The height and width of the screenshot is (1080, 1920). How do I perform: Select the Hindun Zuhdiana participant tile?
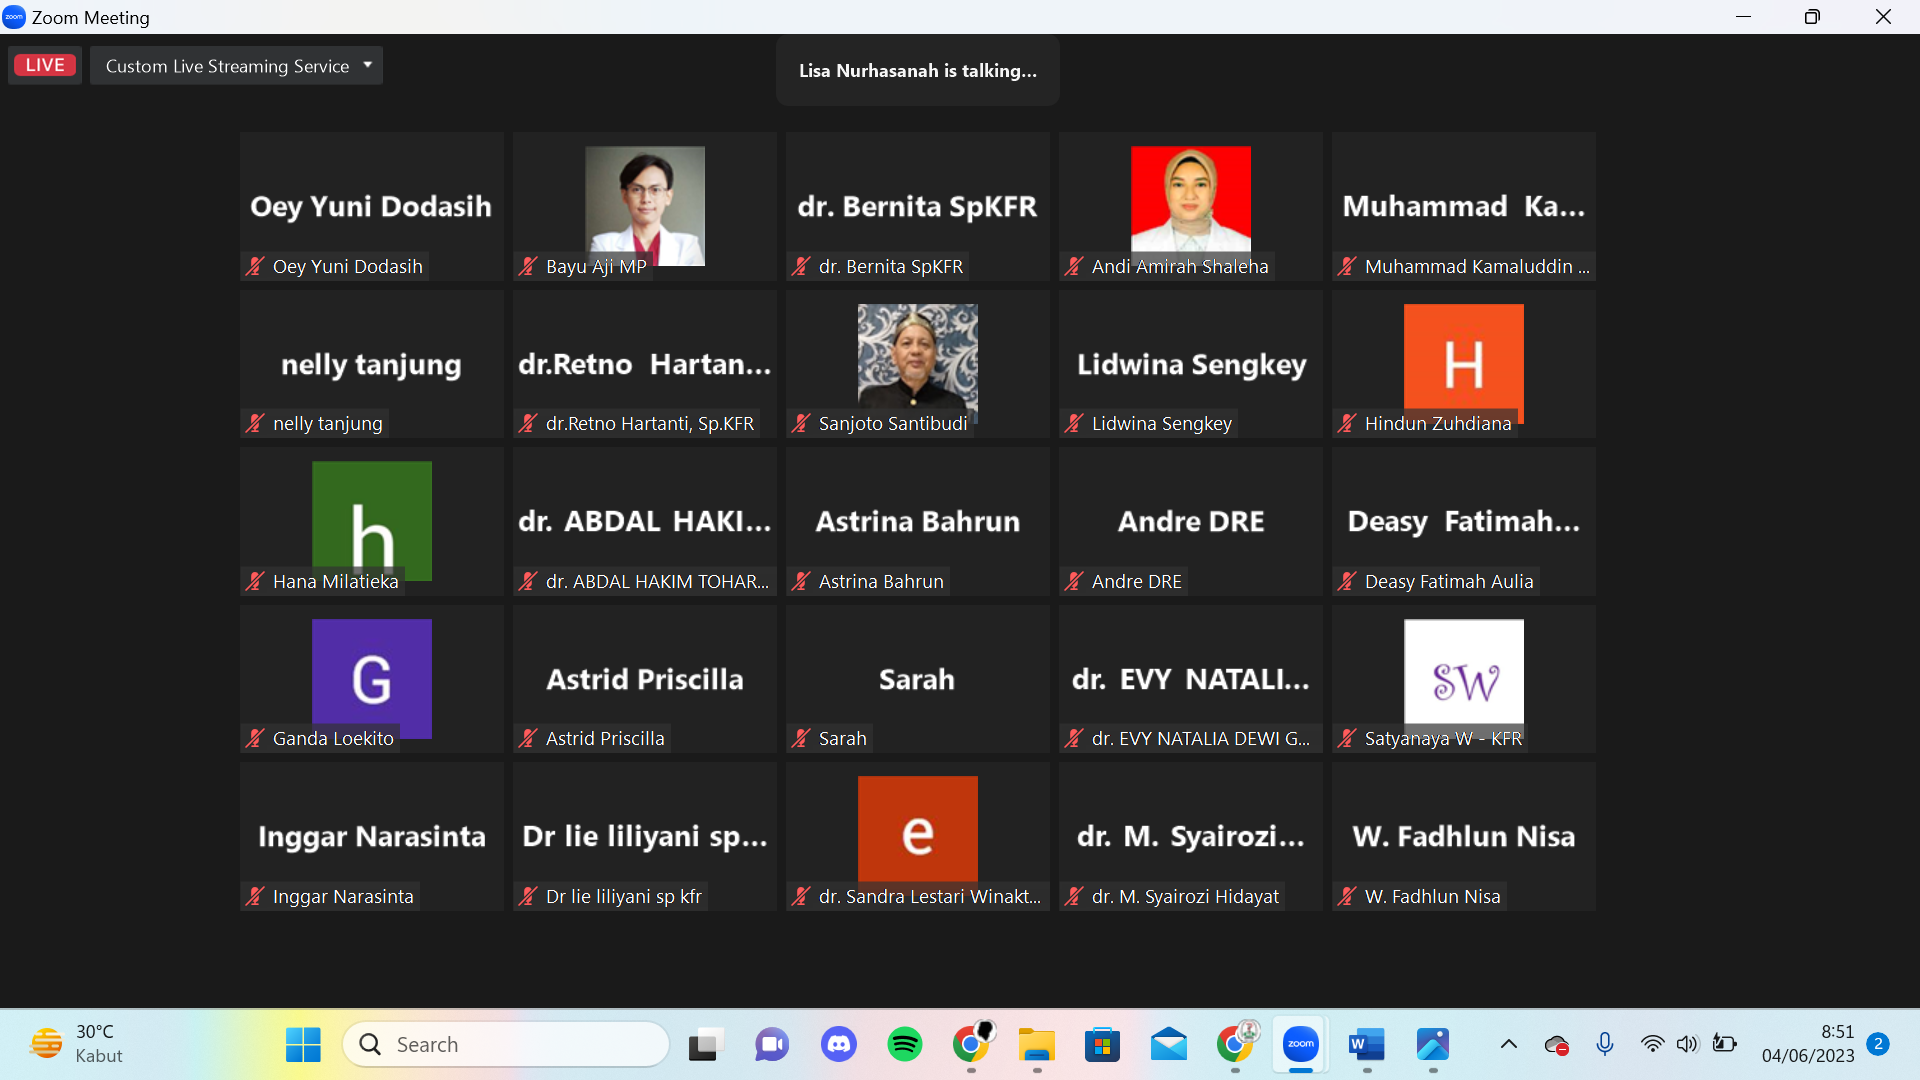coord(1463,363)
